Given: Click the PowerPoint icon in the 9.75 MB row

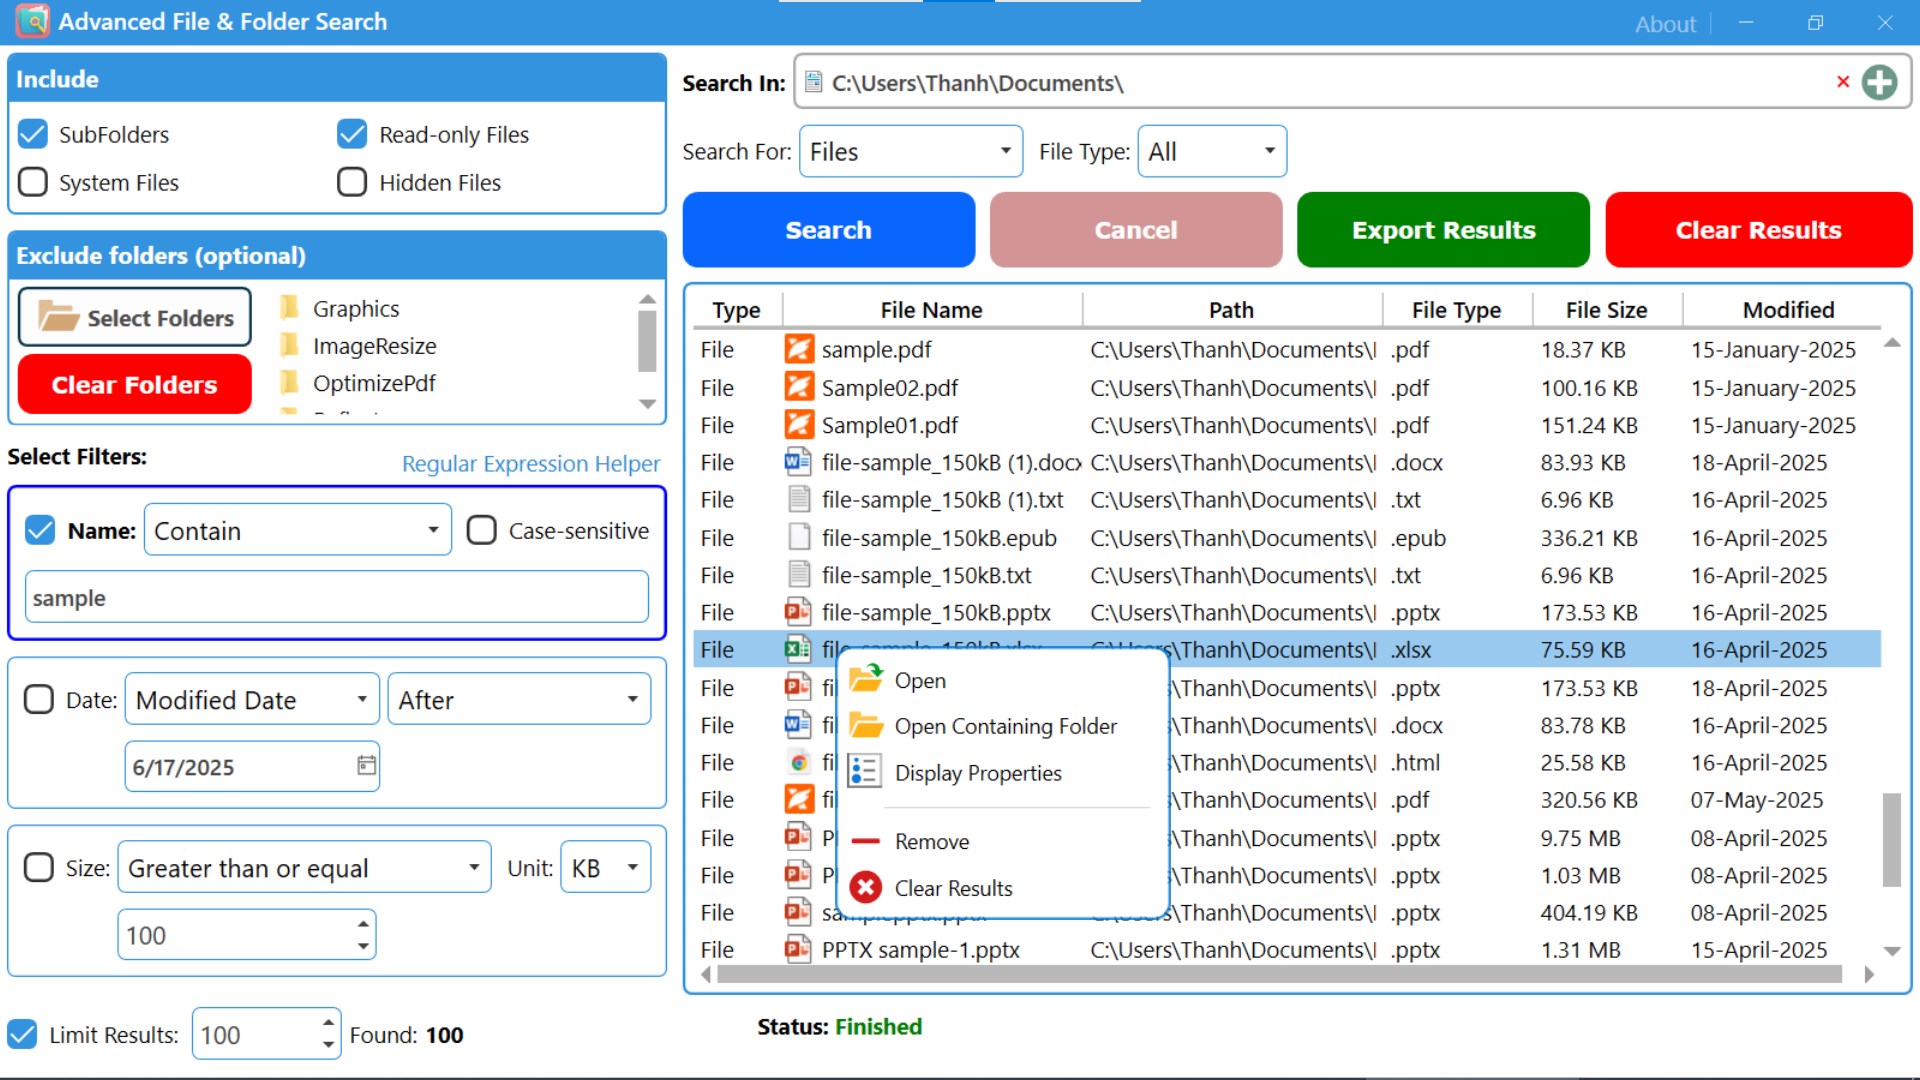Looking at the screenshot, I should click(798, 837).
